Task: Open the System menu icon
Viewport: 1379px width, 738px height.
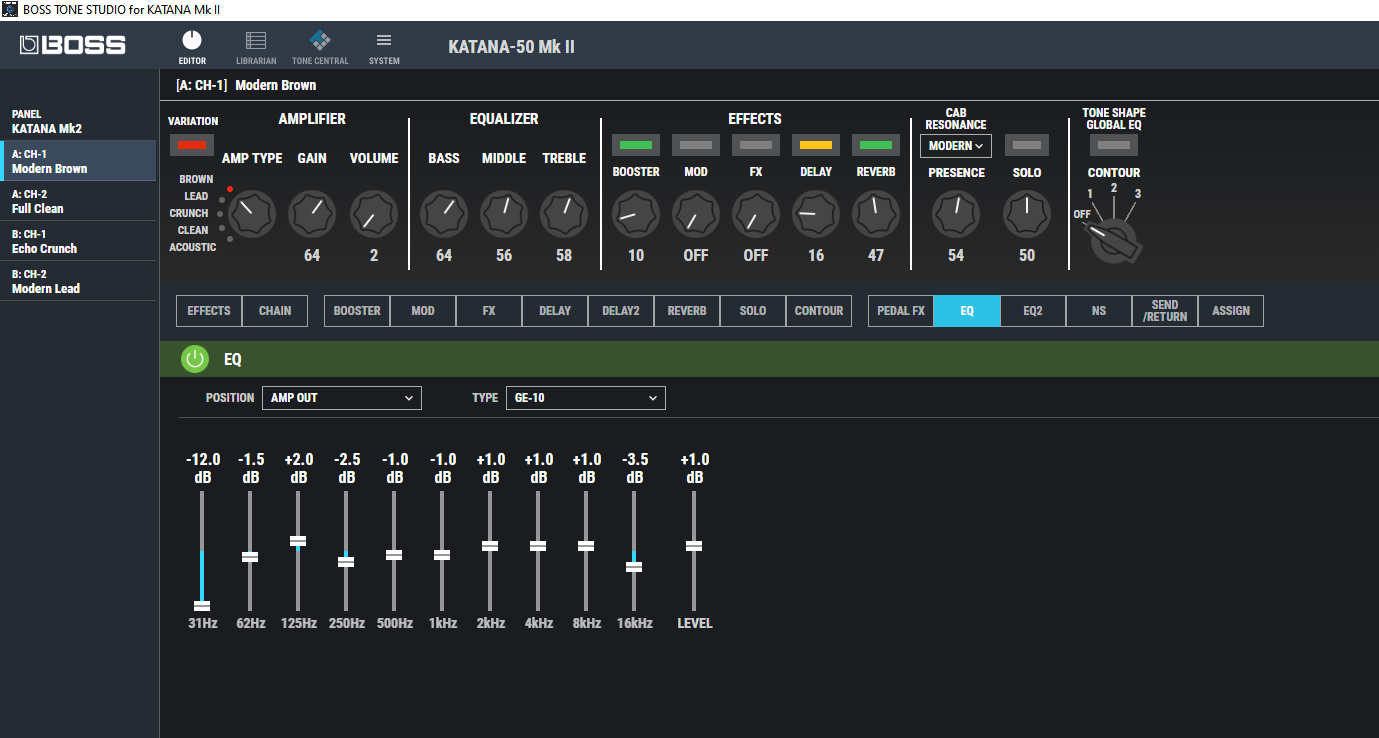Action: (384, 40)
